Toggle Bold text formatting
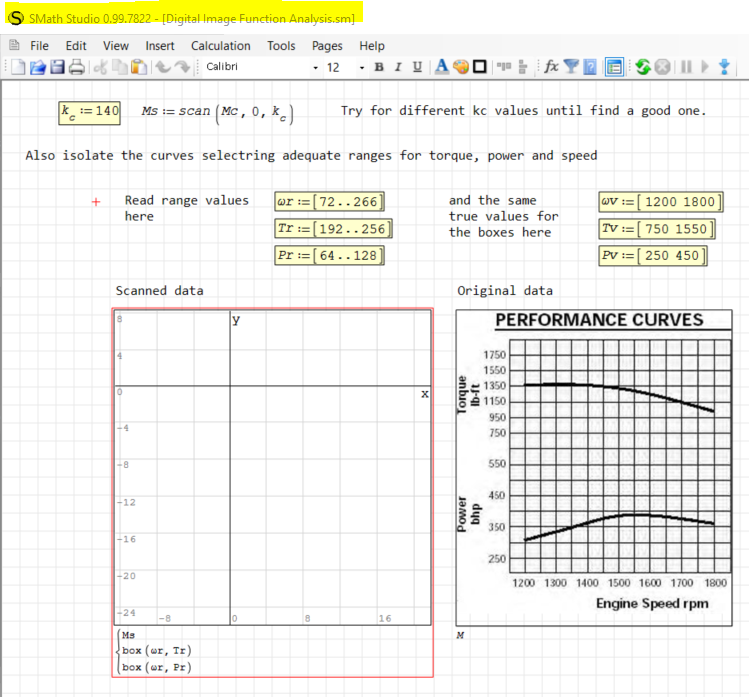Screen dimensions: 749x697 [x=379, y=67]
